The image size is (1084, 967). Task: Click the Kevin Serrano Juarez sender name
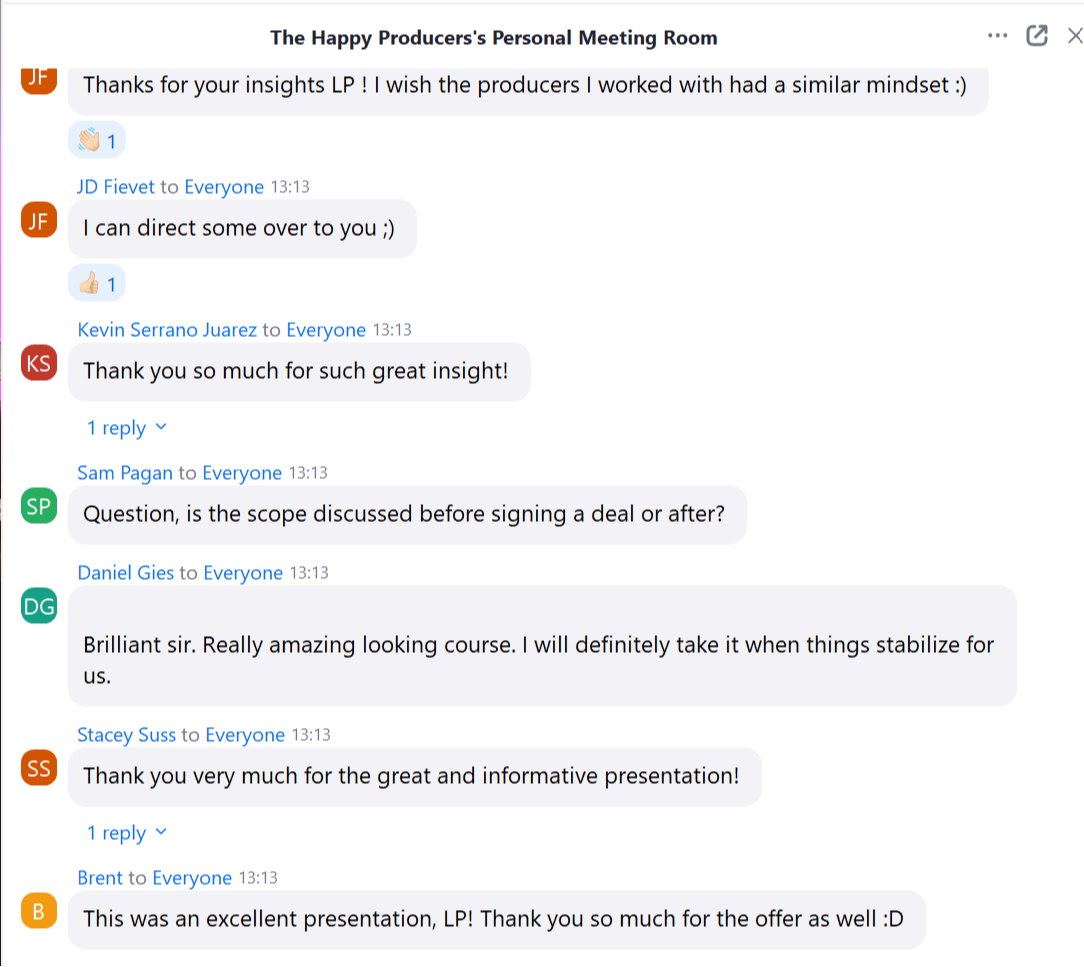tap(167, 330)
